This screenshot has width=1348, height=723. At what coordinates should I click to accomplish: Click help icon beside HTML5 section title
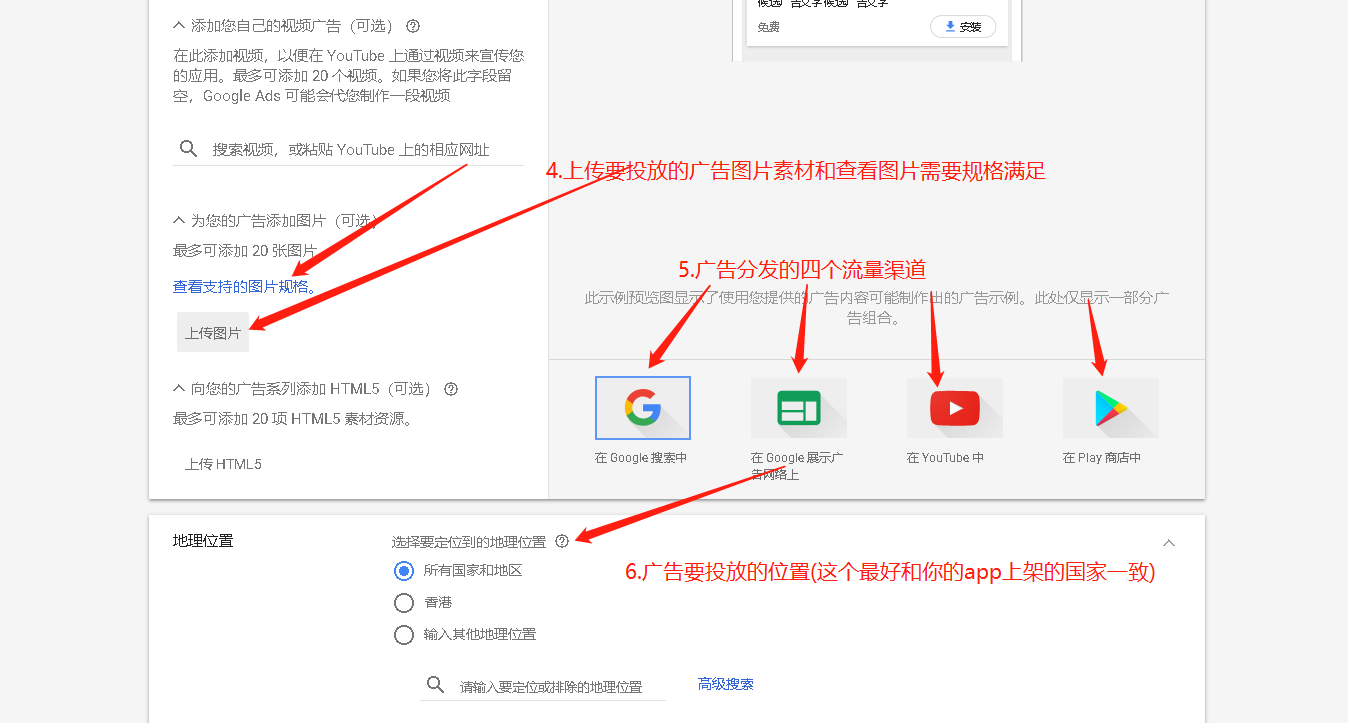(451, 389)
